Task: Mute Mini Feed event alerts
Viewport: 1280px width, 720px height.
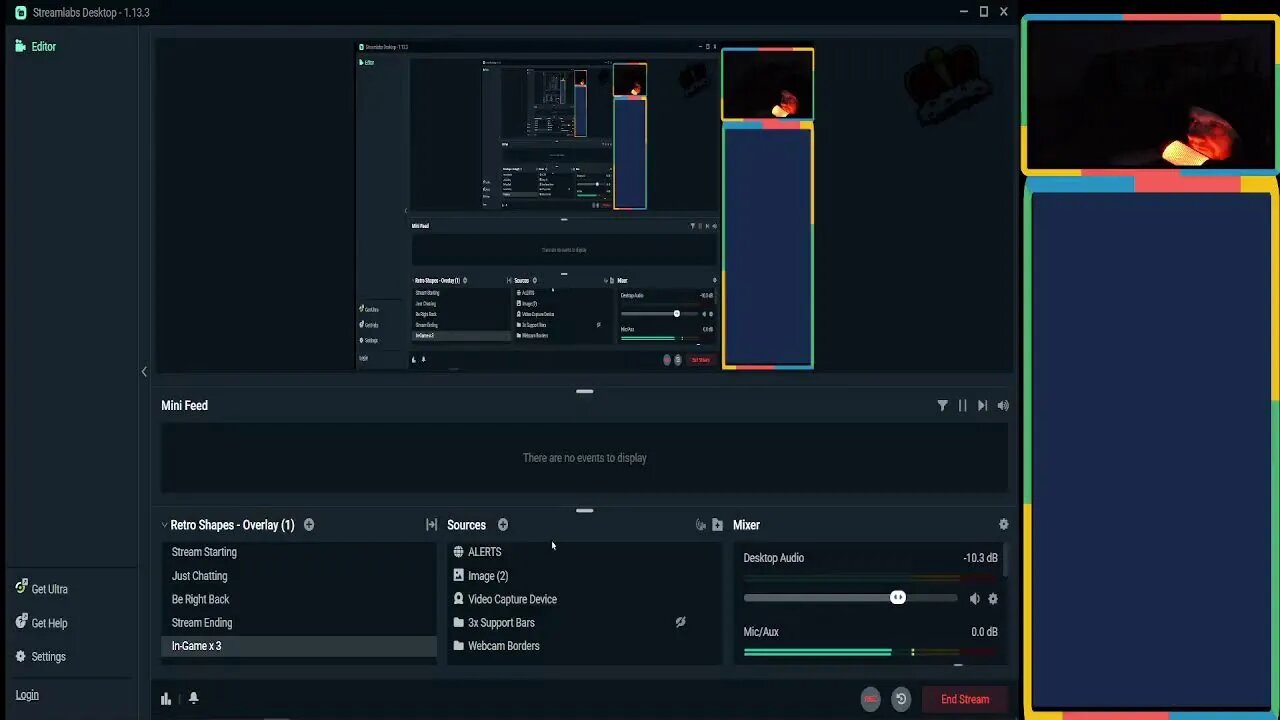Action: [1003, 405]
